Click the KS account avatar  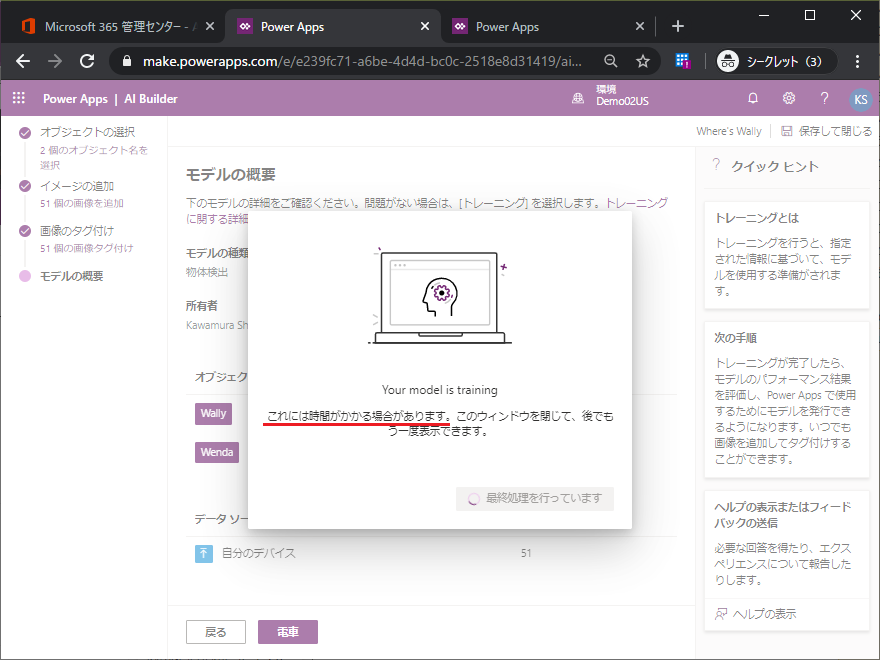860,99
